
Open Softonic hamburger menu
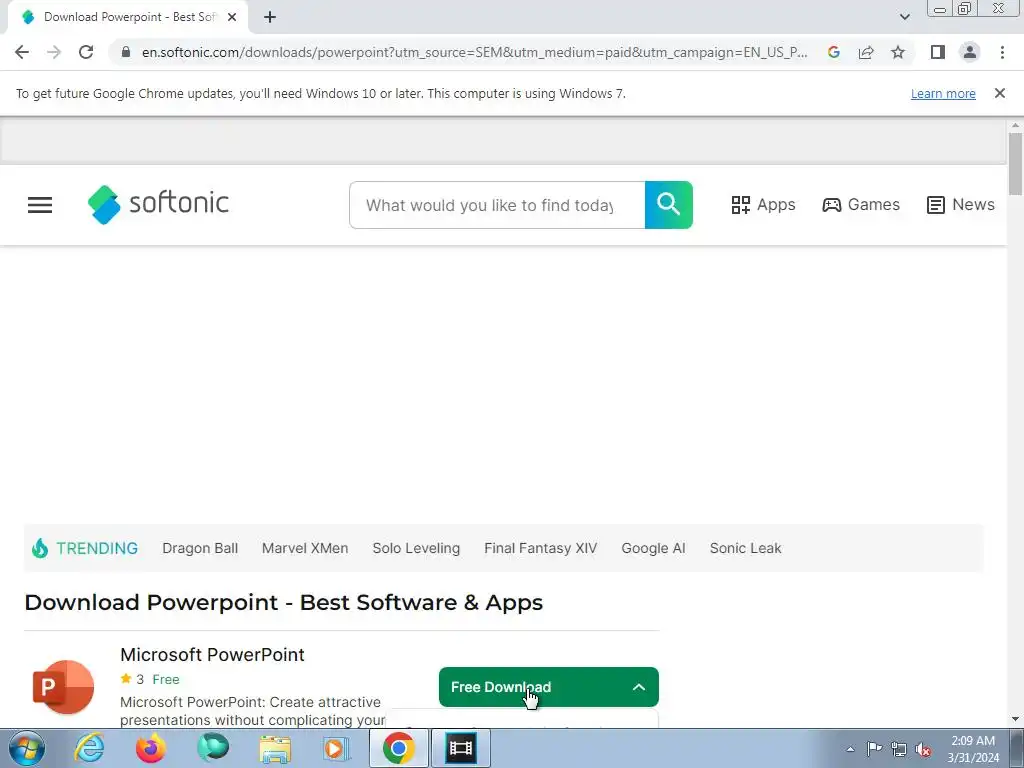[x=40, y=204]
